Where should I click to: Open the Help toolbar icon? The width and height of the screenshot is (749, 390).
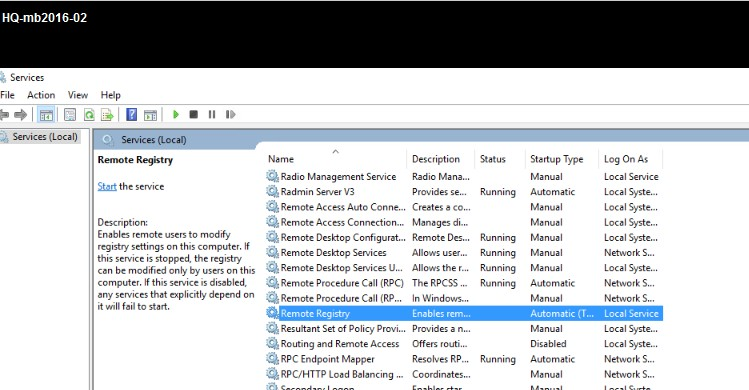(131, 115)
